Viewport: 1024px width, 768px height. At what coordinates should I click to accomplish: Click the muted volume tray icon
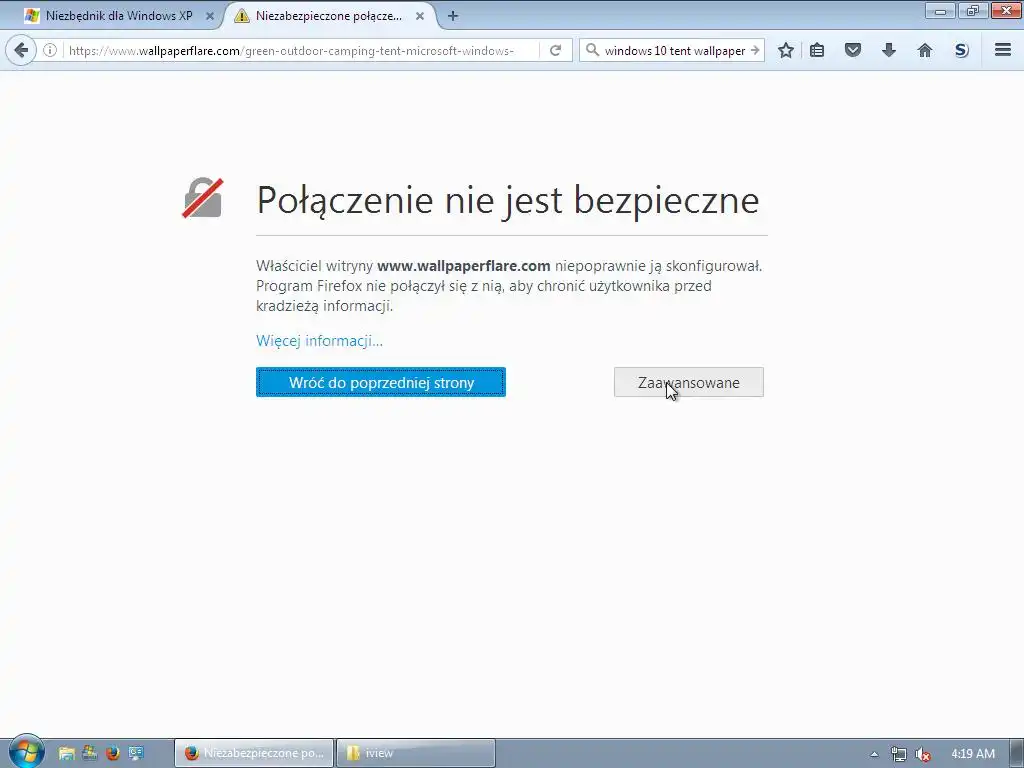pyautogui.click(x=922, y=754)
